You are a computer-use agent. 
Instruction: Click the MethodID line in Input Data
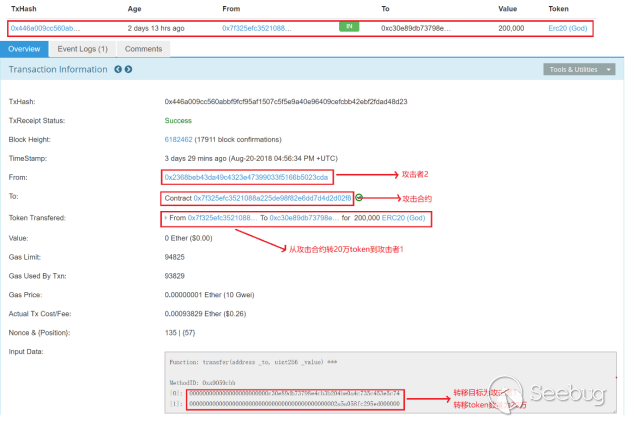click(x=202, y=382)
